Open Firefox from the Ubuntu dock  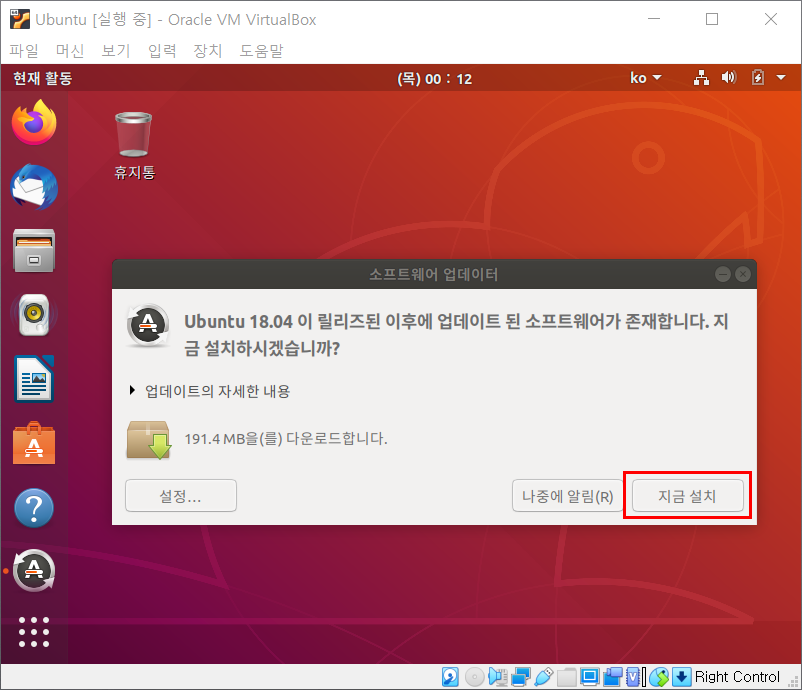coord(34,123)
